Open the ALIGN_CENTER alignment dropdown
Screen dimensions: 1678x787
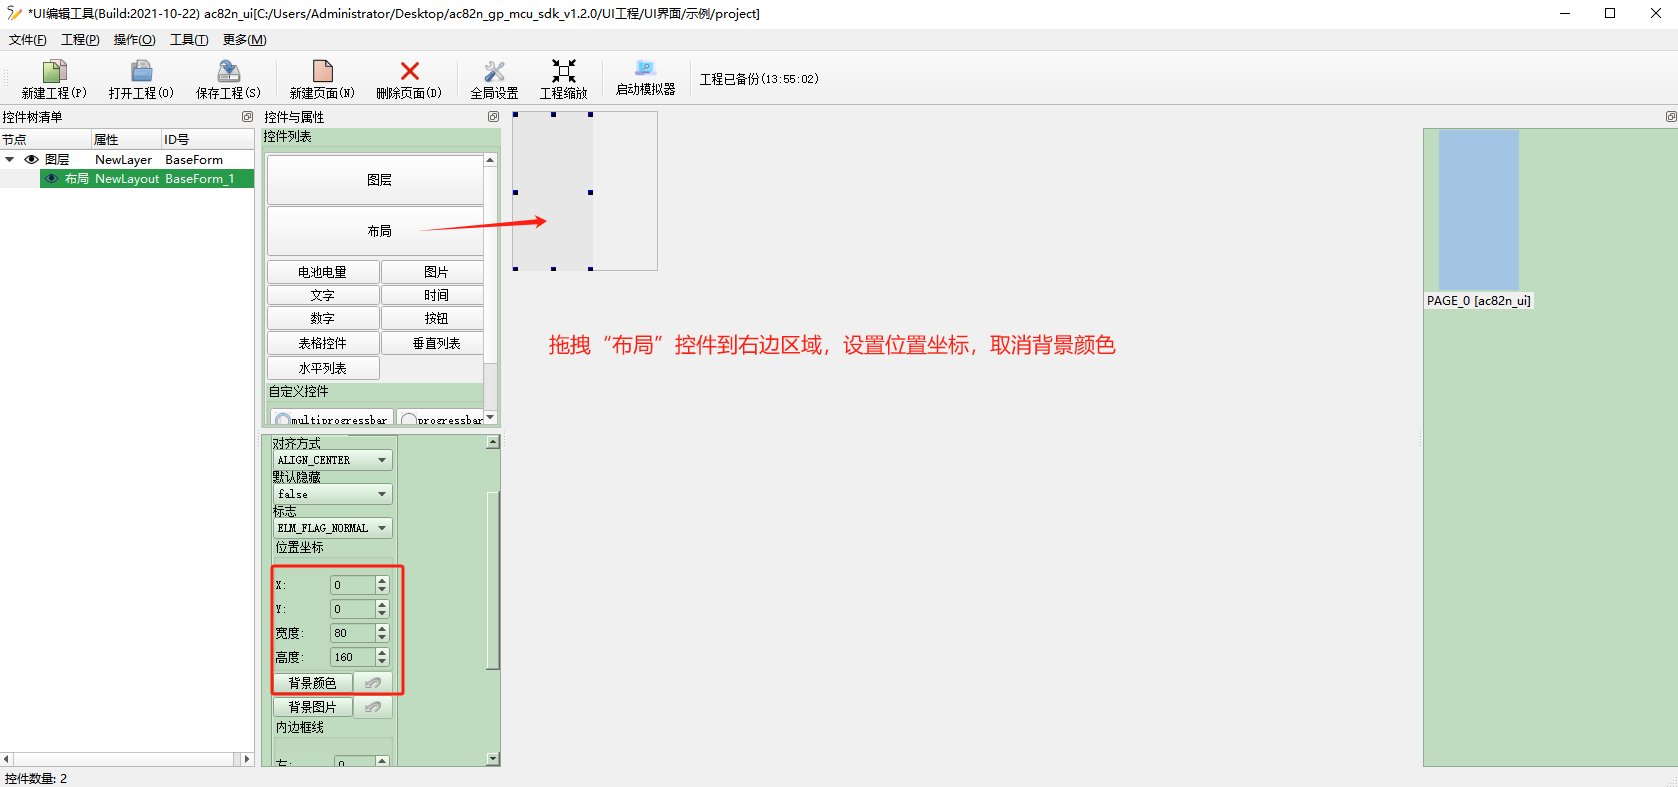click(x=332, y=460)
